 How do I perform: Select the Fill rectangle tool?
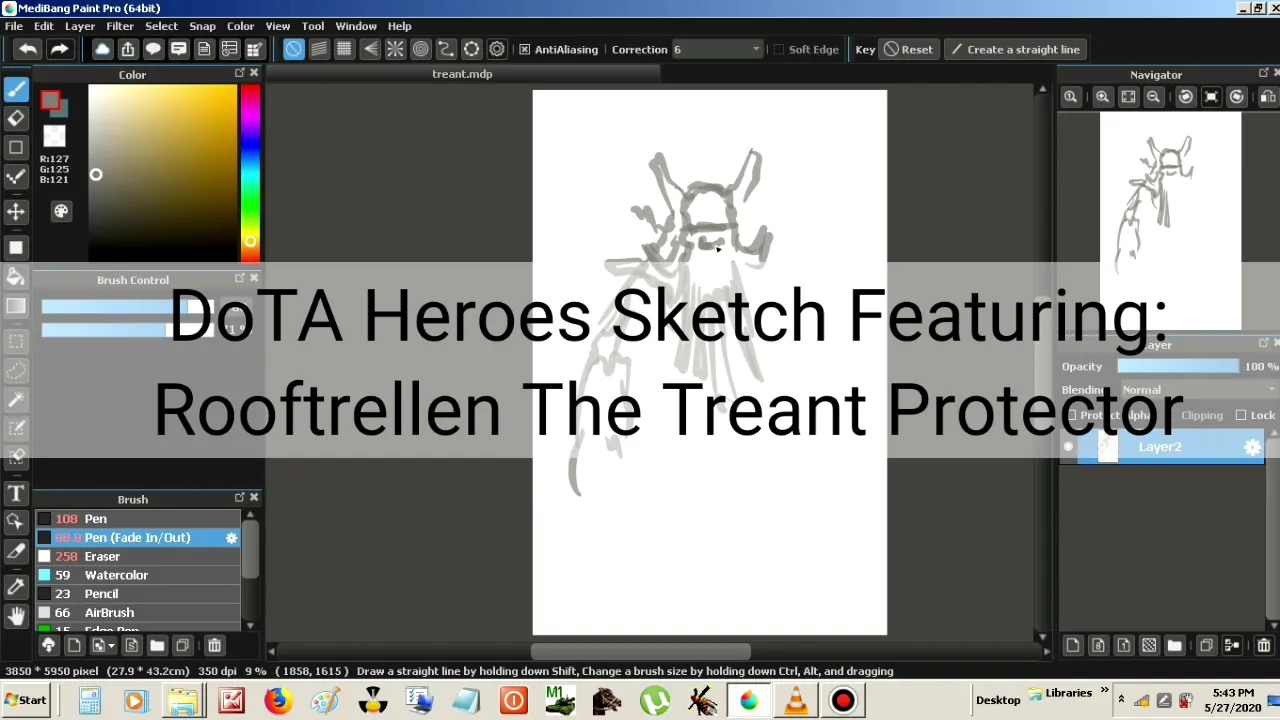tap(16, 247)
